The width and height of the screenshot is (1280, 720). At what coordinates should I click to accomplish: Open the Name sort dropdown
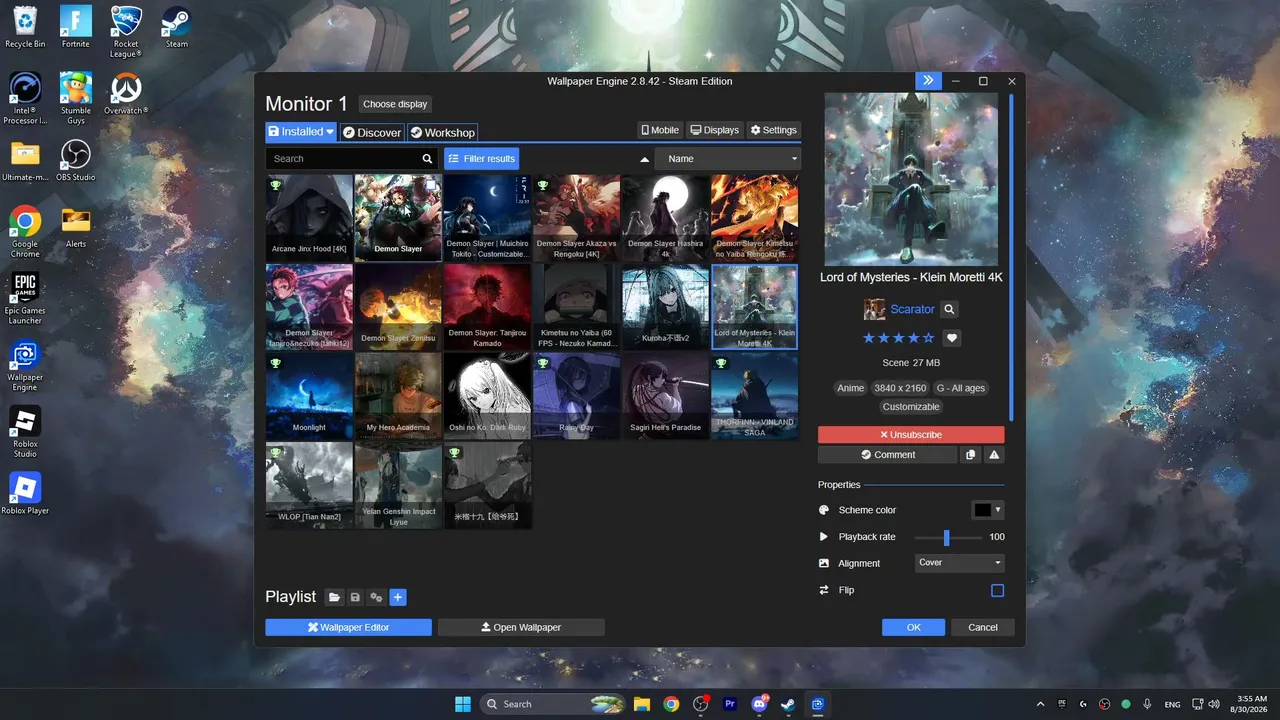(x=728, y=158)
